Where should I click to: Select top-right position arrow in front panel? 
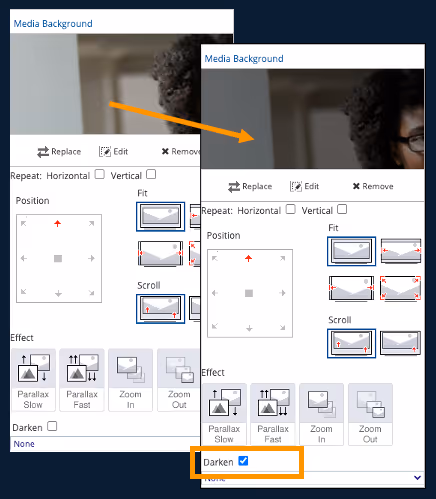tap(283, 258)
